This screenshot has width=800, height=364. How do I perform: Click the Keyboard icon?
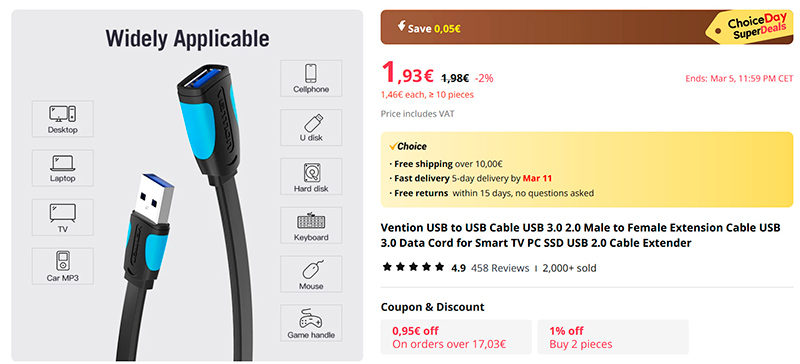click(x=311, y=222)
